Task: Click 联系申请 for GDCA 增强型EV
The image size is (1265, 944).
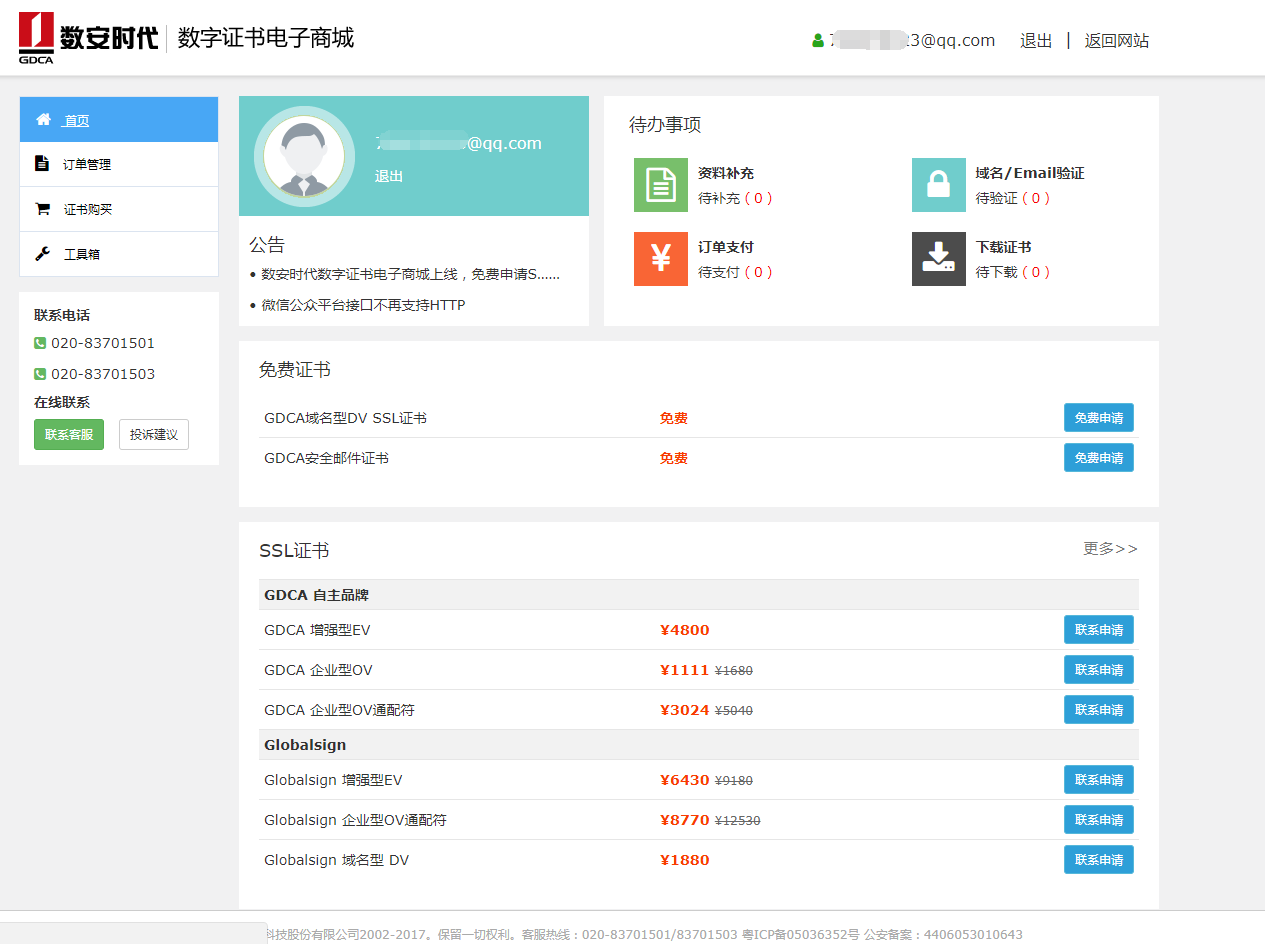Action: [x=1098, y=629]
